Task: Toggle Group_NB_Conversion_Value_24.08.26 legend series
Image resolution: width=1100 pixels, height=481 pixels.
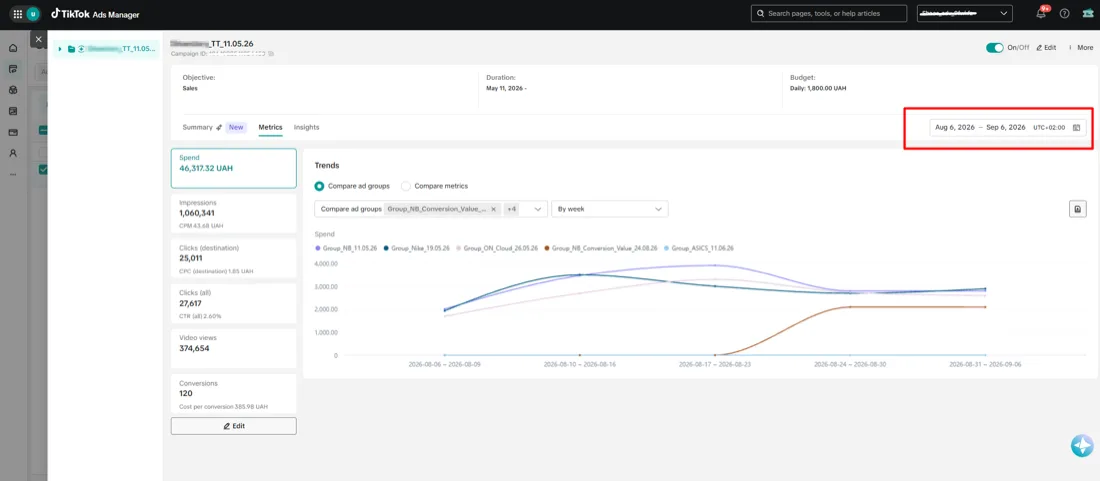Action: 602,248
